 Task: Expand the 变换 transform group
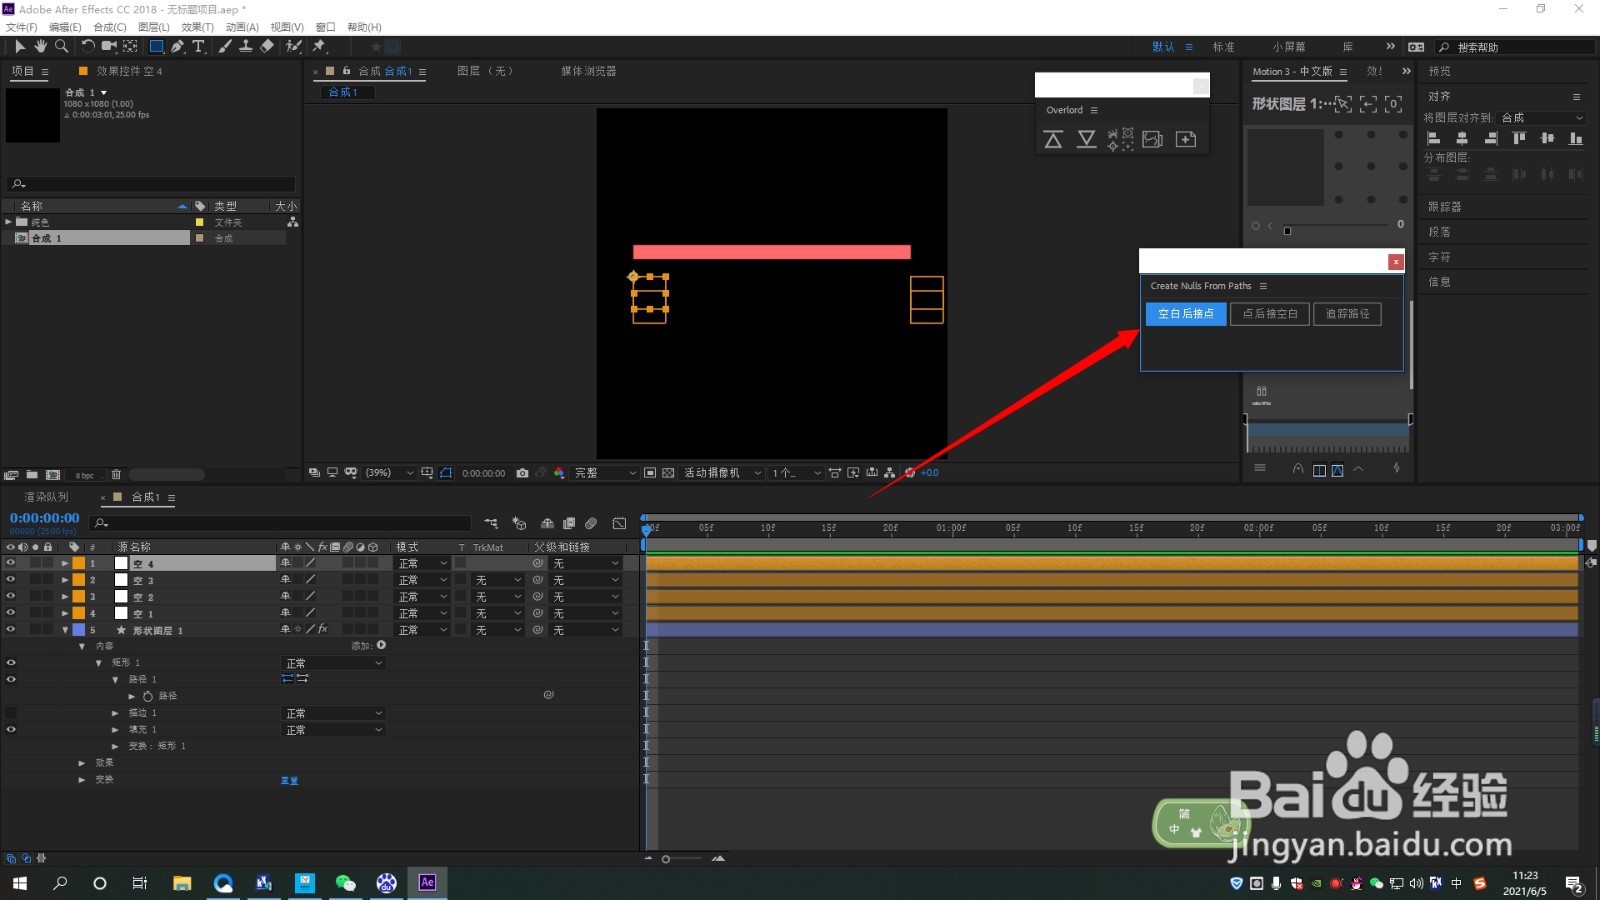point(82,780)
